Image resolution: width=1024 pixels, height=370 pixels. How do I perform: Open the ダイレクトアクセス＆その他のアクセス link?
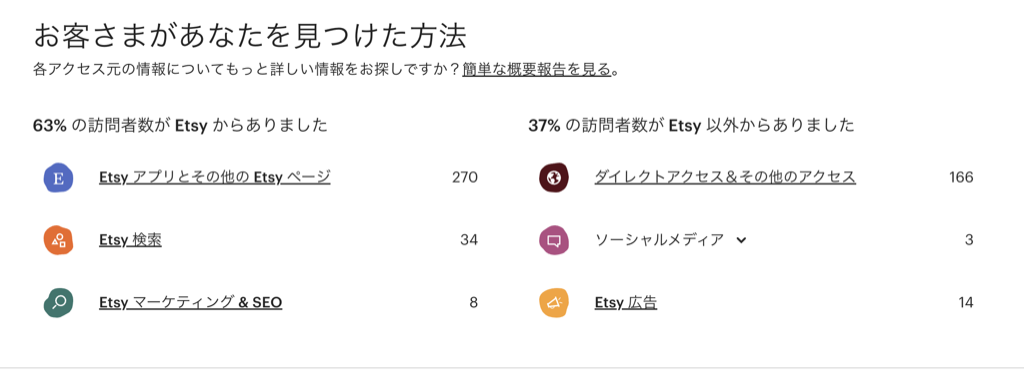(x=725, y=177)
